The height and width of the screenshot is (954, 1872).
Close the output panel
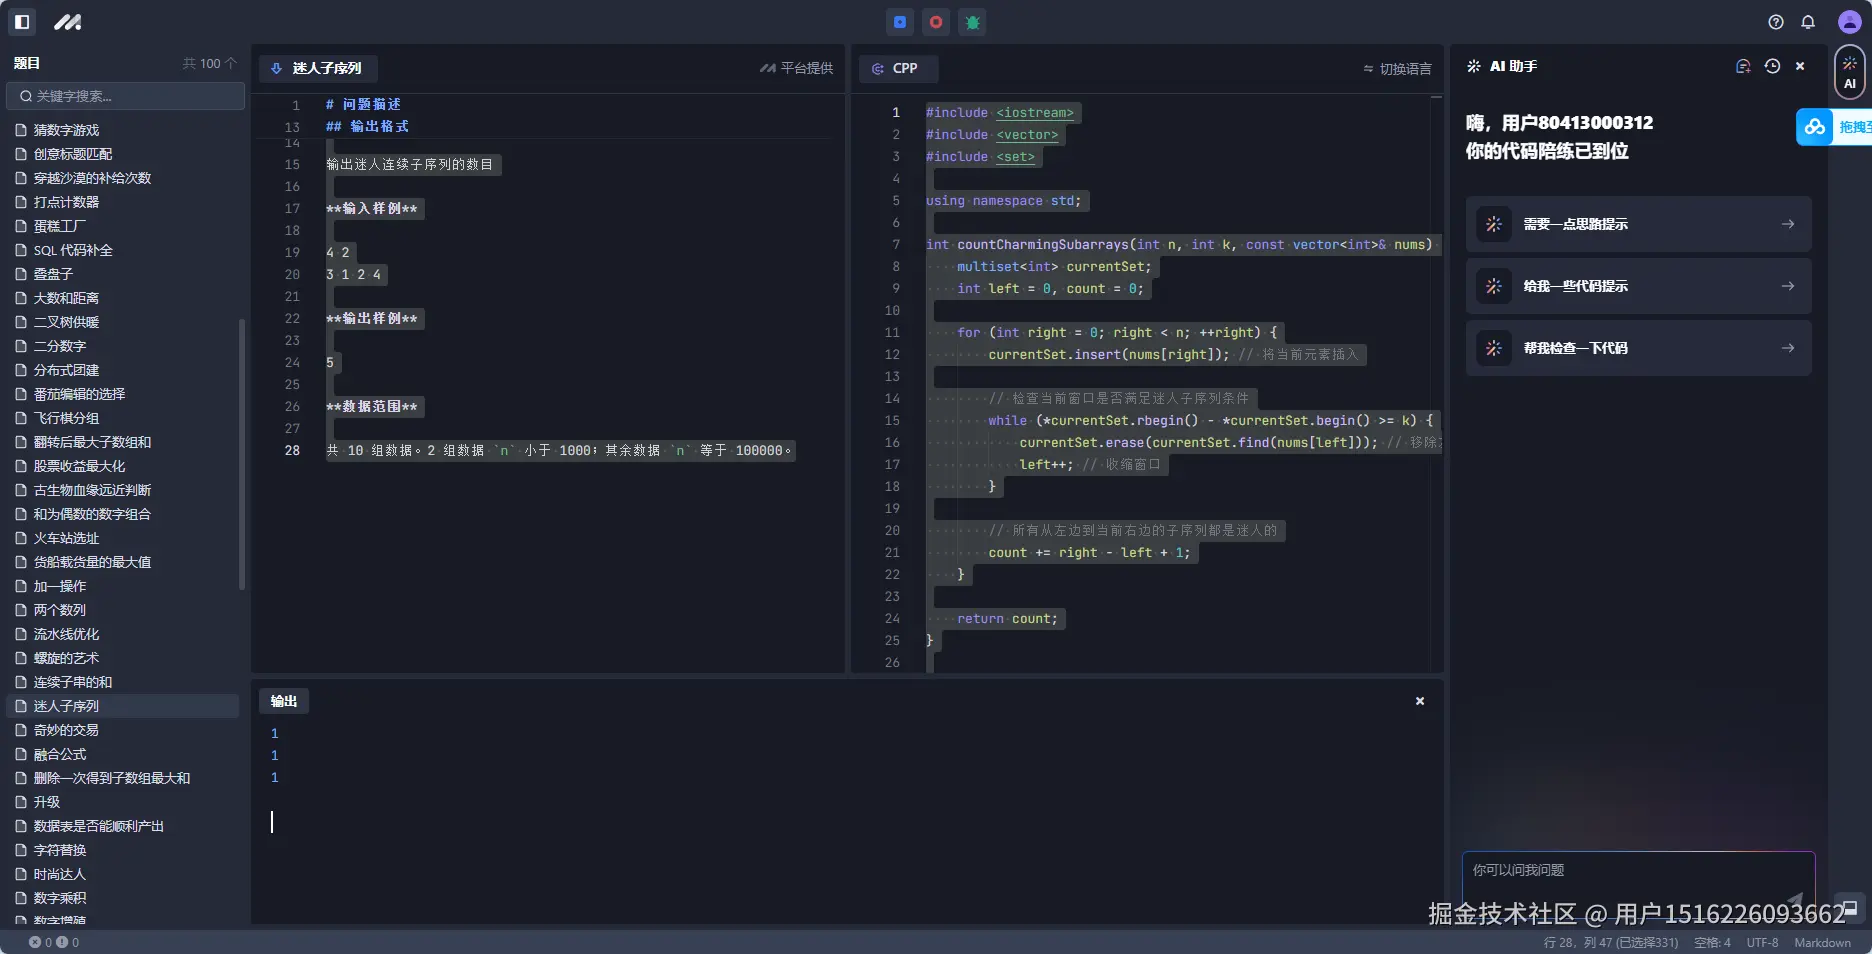1420,701
